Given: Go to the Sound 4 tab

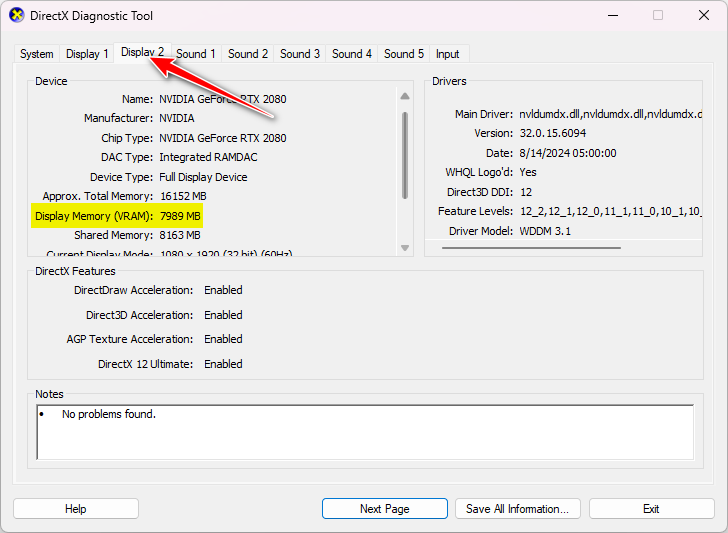Looking at the screenshot, I should (x=352, y=54).
